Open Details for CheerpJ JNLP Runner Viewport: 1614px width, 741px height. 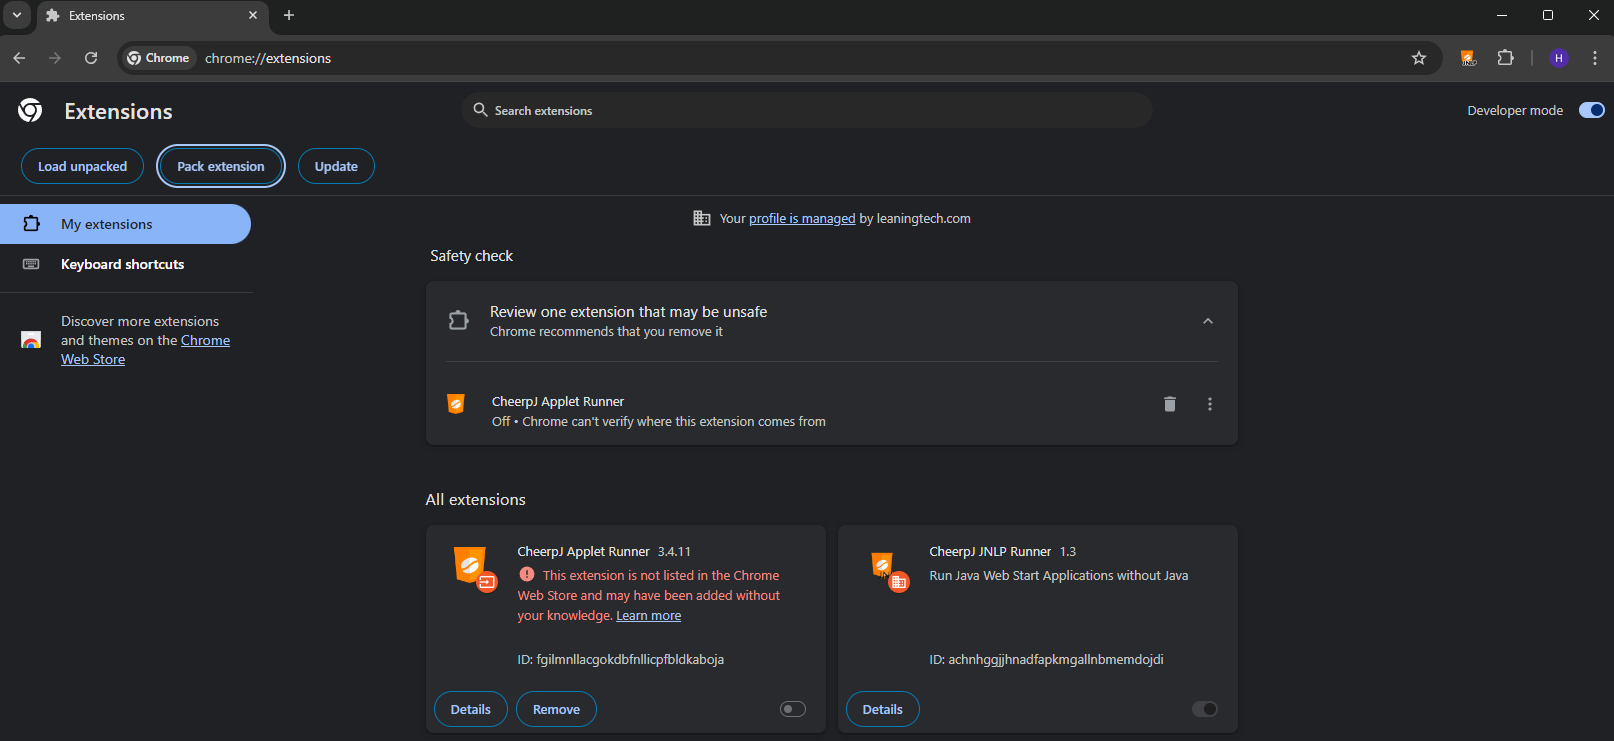pos(882,709)
